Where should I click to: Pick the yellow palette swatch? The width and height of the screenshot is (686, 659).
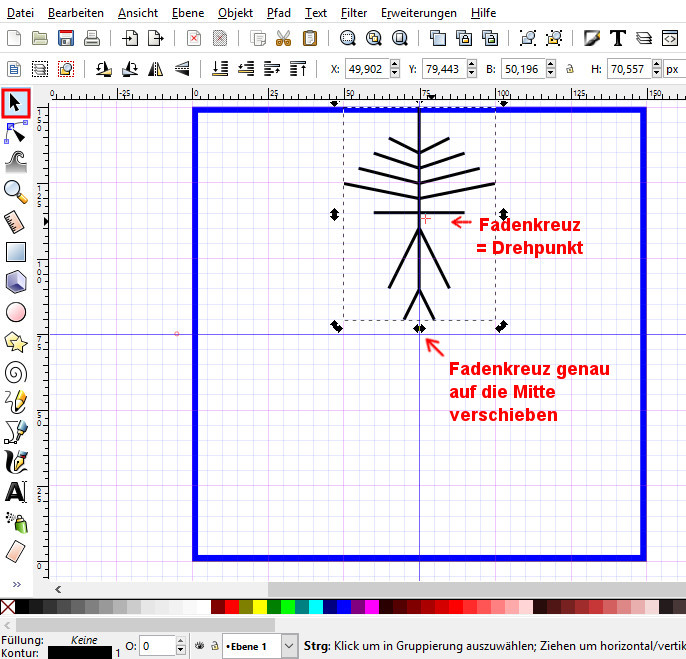(x=260, y=607)
